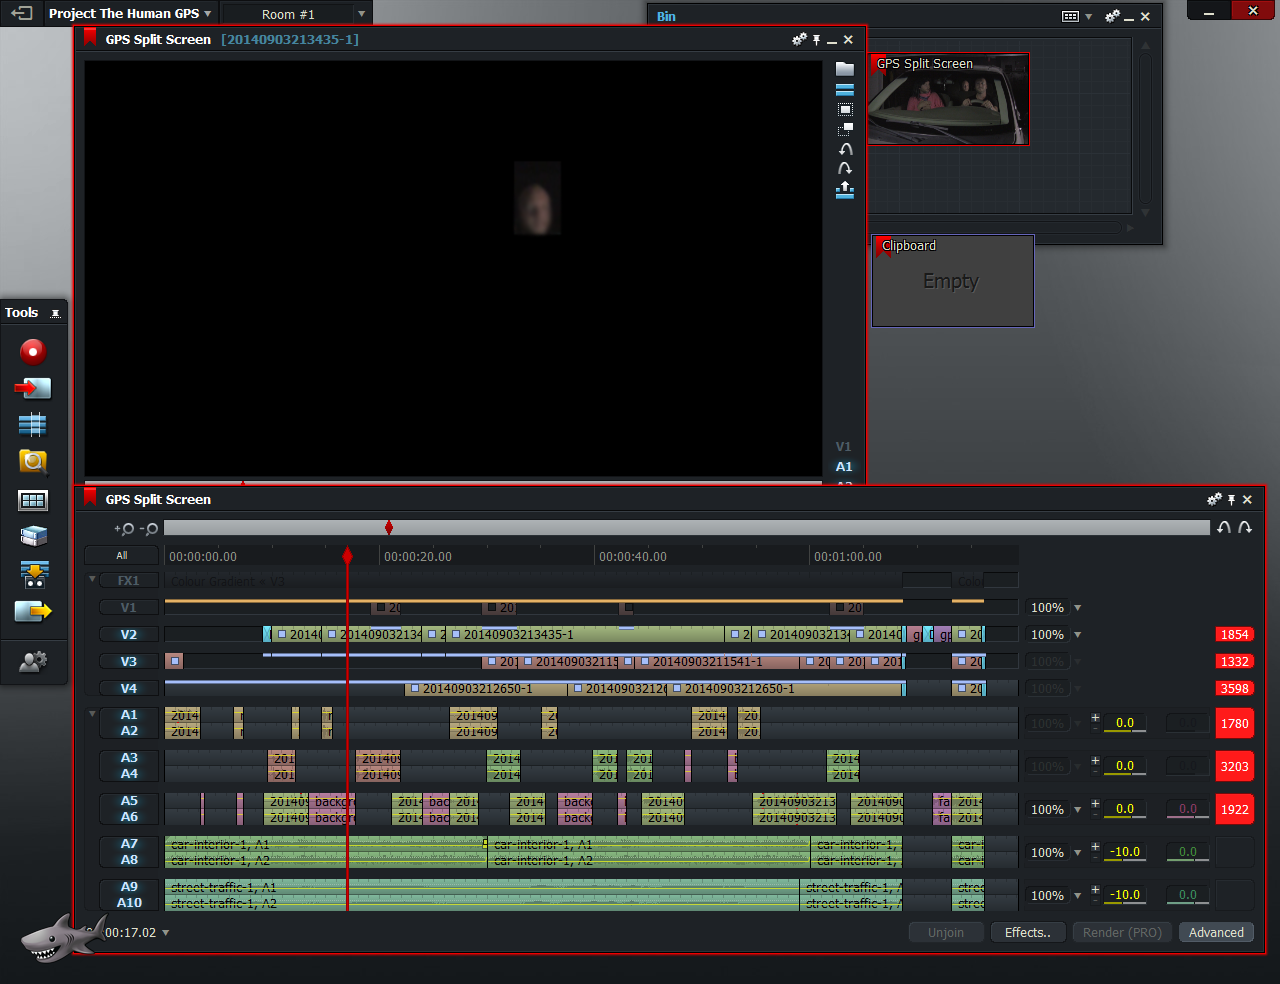Toggle the A9 A10 audio track selector
The height and width of the screenshot is (984, 1280).
click(129, 895)
